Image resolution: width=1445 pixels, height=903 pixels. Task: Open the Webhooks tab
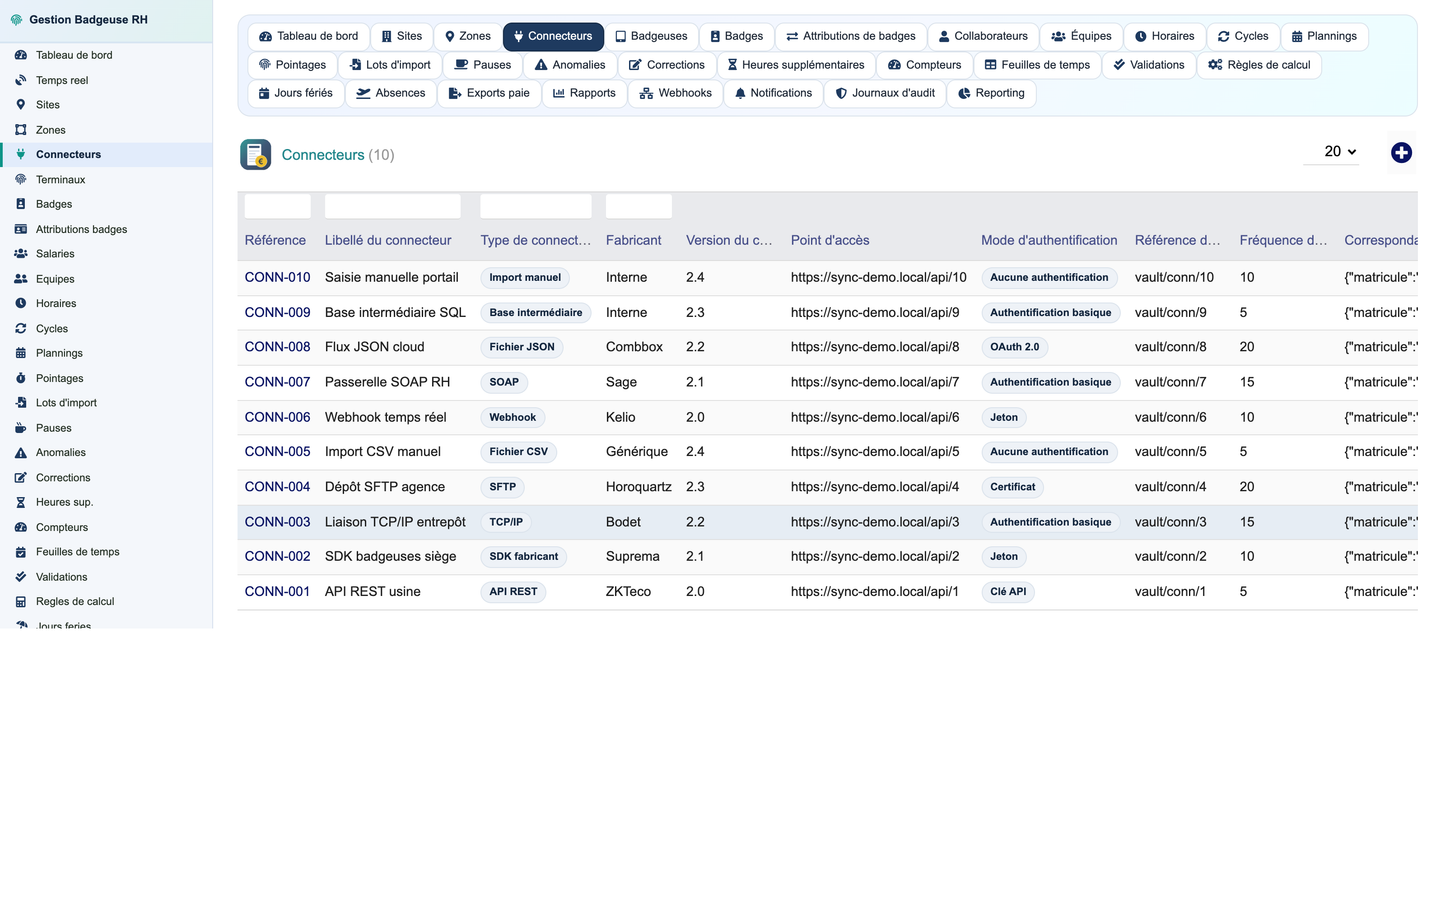(676, 93)
